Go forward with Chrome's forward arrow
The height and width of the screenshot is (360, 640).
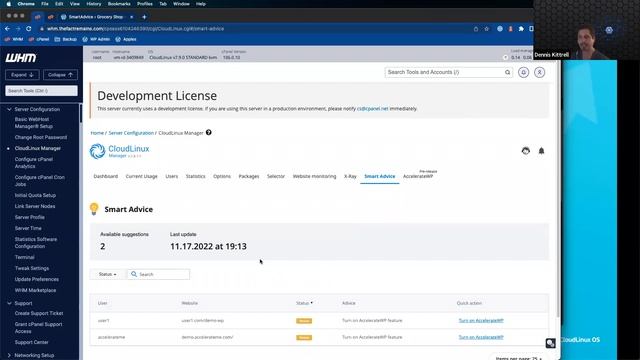pos(18,29)
